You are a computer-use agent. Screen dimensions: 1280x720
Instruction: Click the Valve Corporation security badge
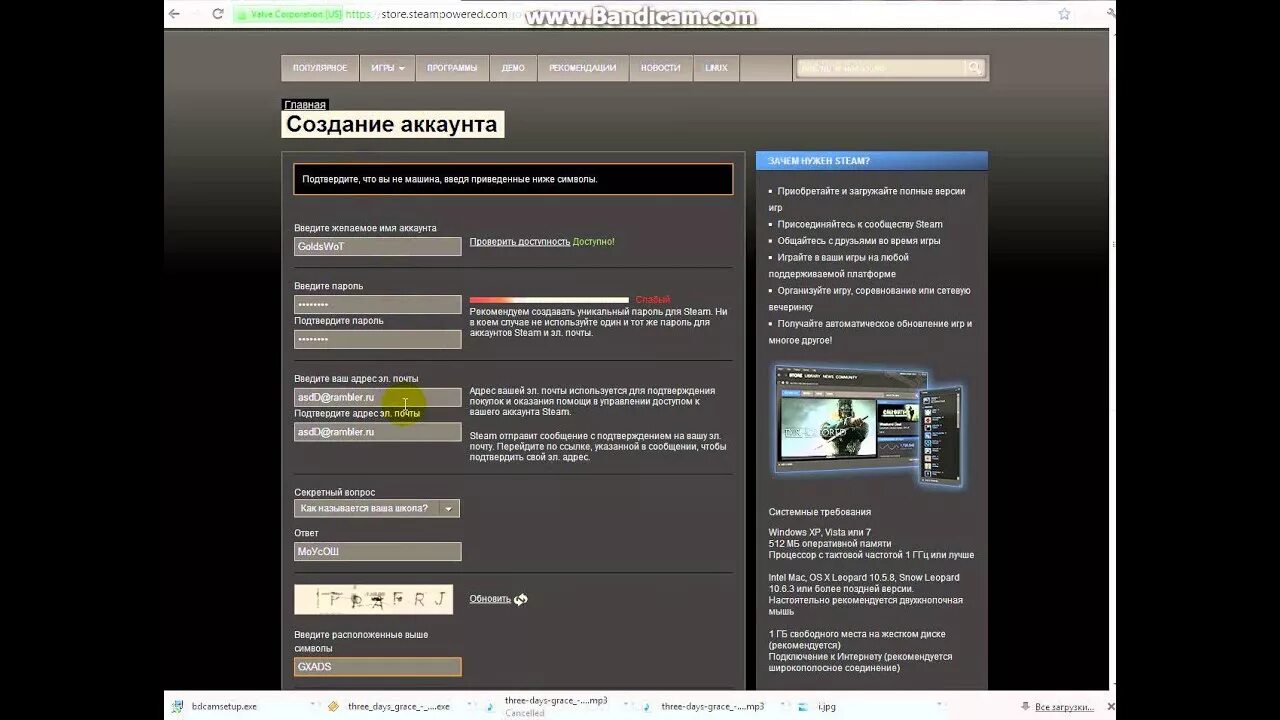[288, 14]
